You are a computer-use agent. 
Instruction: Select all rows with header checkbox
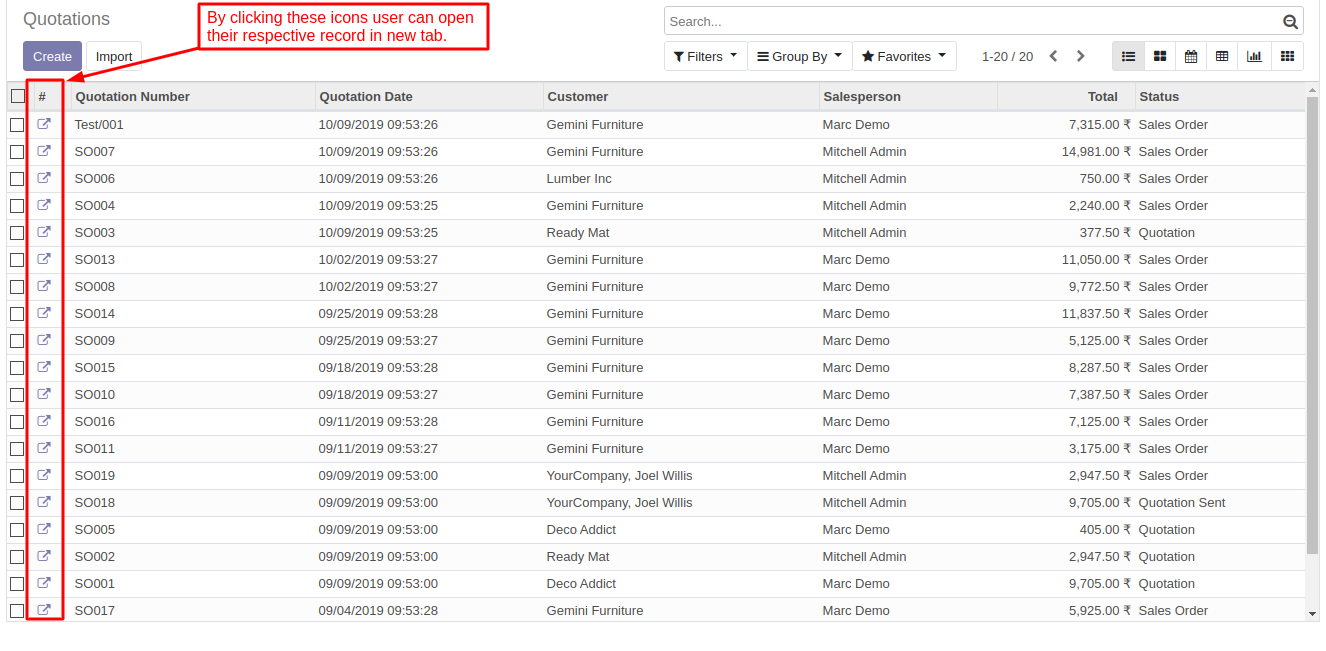[x=18, y=97]
